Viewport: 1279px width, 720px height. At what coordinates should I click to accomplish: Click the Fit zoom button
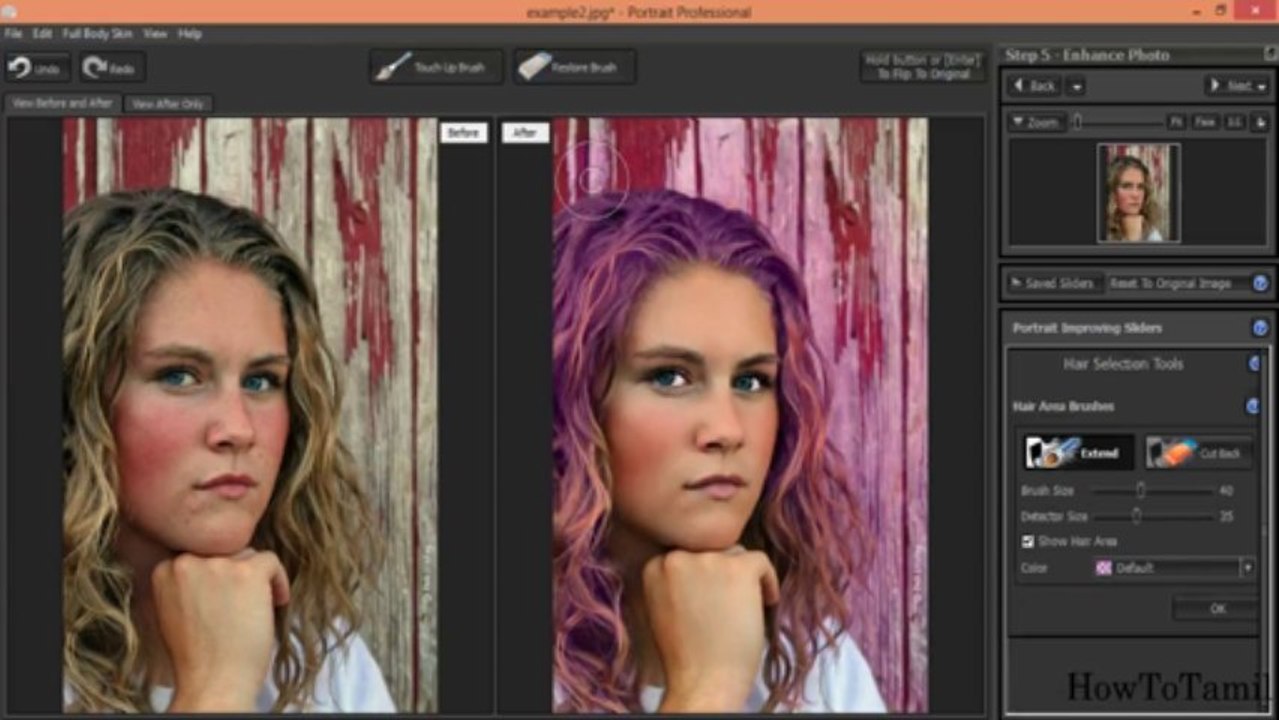pos(1176,122)
